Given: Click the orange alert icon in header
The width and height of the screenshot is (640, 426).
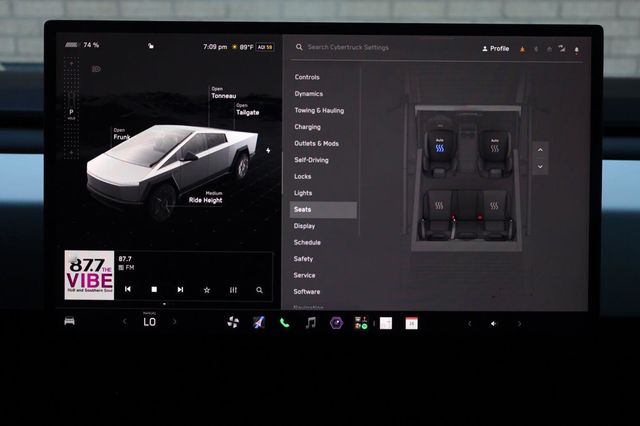Looking at the screenshot, I should click(522, 49).
